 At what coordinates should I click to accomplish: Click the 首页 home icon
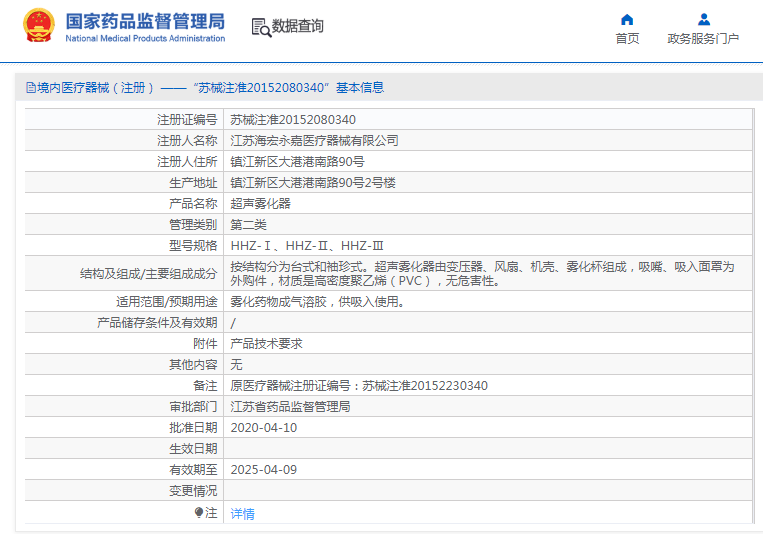[627, 19]
